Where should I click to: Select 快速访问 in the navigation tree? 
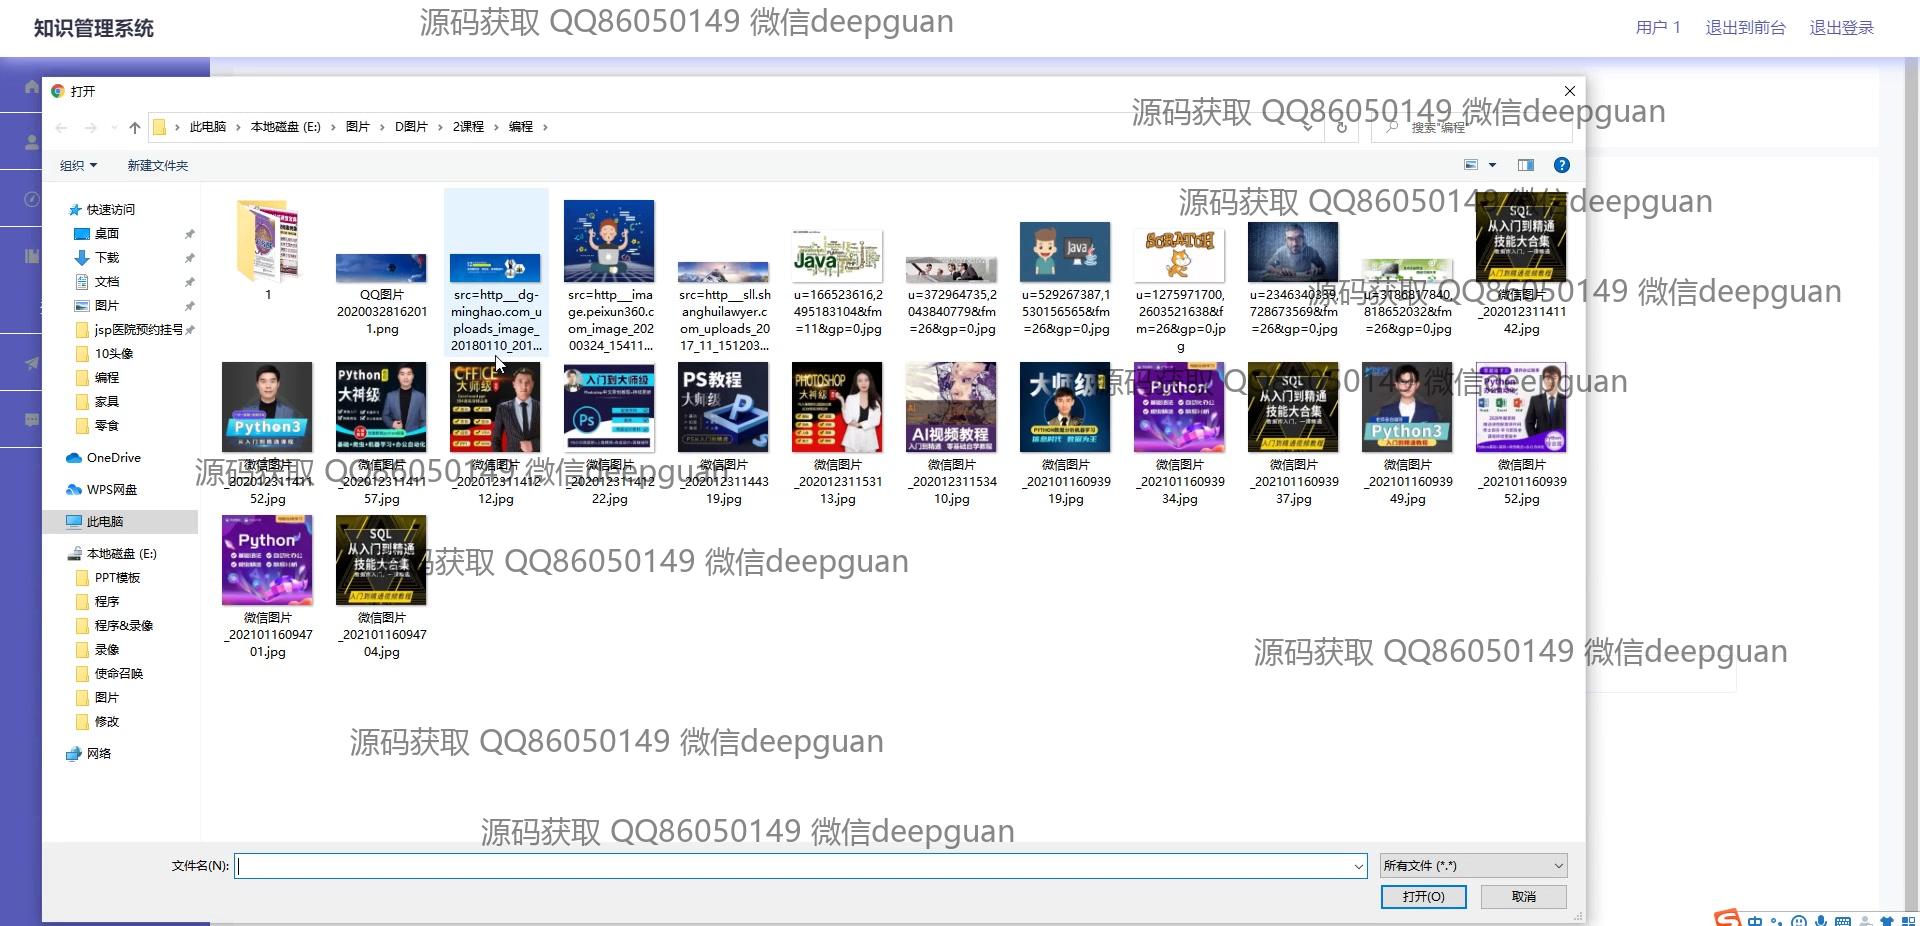[x=110, y=209]
